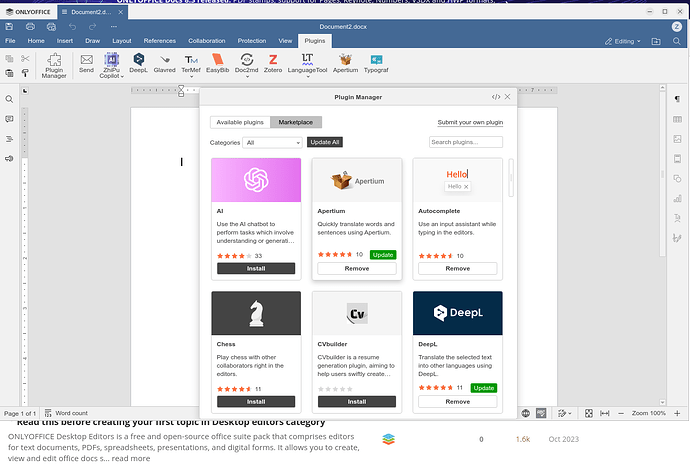Click the developer mode code icon
690x470 pixels.
coord(496,97)
